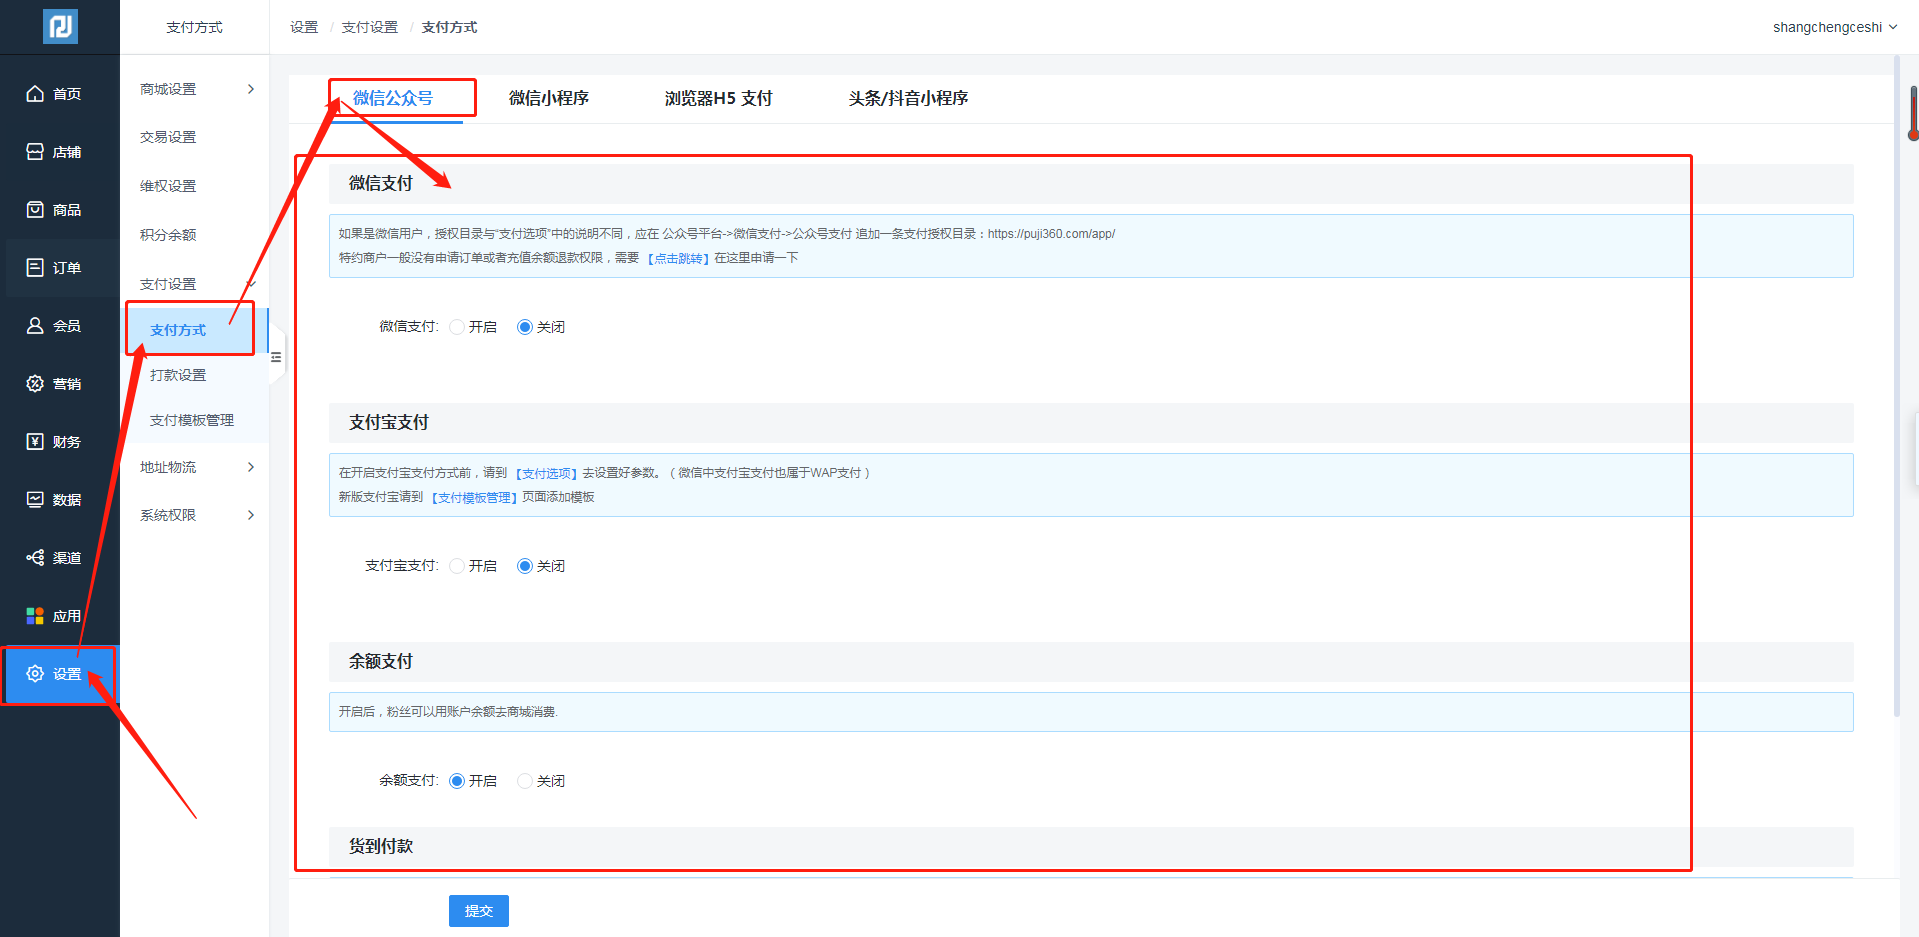Viewport: 1919px width, 937px height.
Task: Switch to the 微信小程序 tab
Action: (549, 98)
